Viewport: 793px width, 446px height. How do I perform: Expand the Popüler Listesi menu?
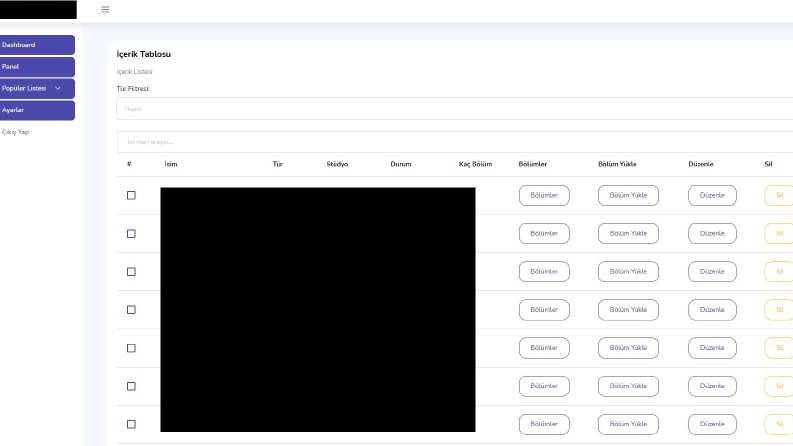click(37, 88)
